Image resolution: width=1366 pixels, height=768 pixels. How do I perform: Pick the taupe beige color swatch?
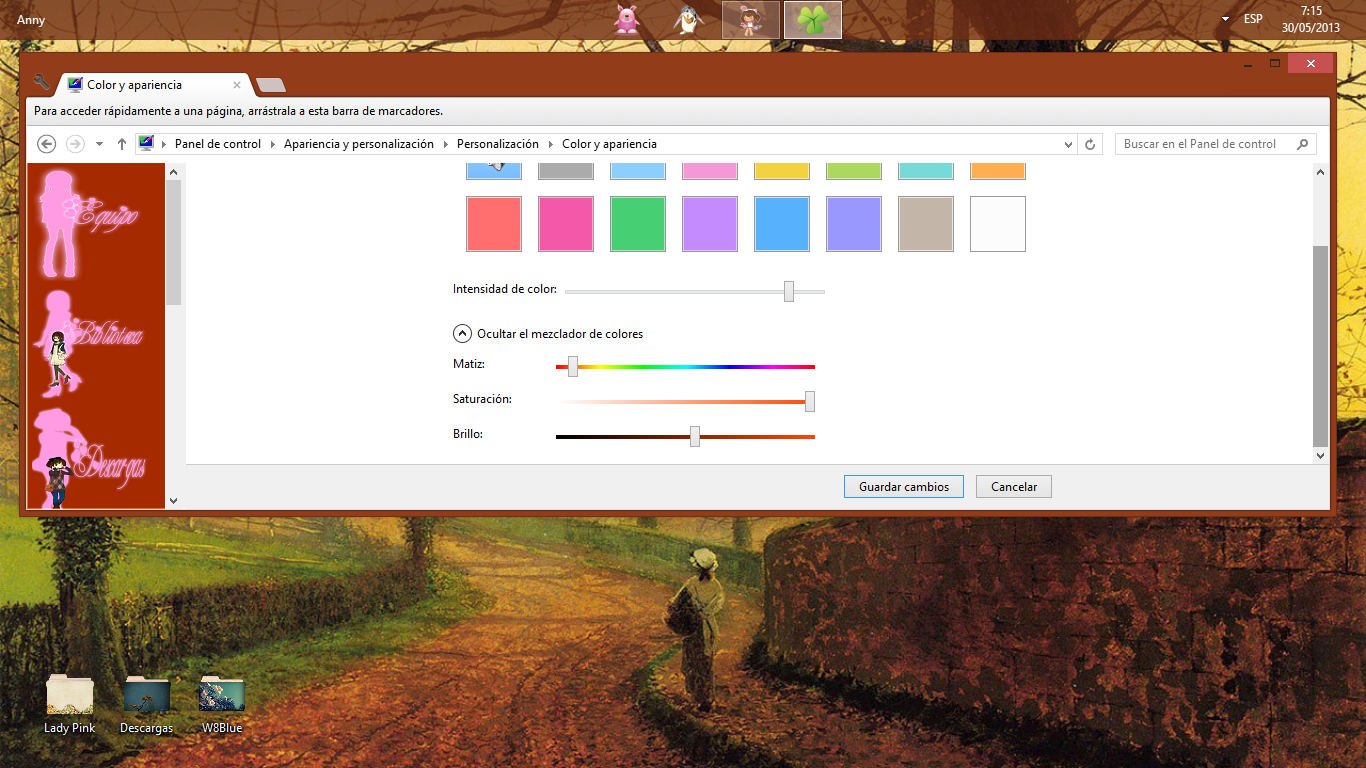click(926, 224)
